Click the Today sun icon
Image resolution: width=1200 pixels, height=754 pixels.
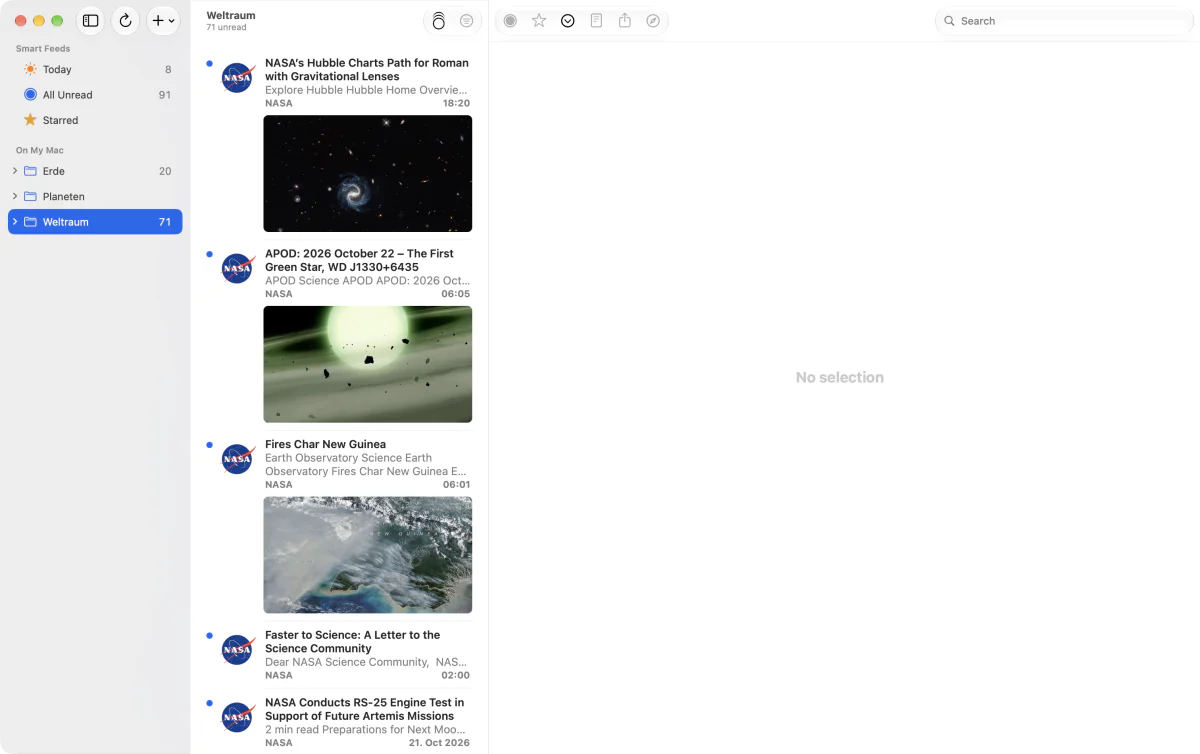(x=30, y=69)
